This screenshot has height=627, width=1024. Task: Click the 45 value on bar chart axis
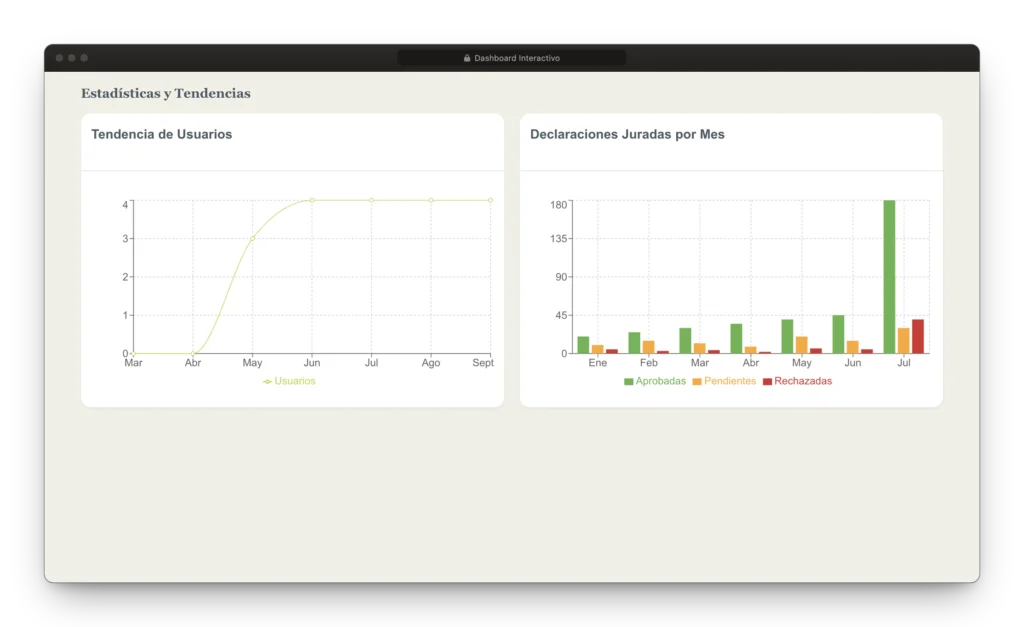tap(561, 315)
